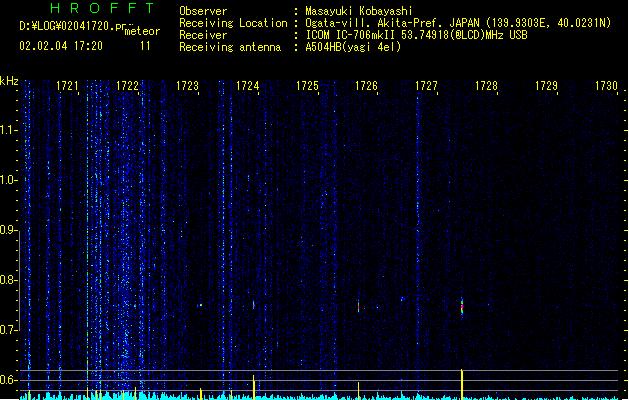Click the gray frequency range bar beside 0.8
The image size is (629, 400).
[19, 281]
